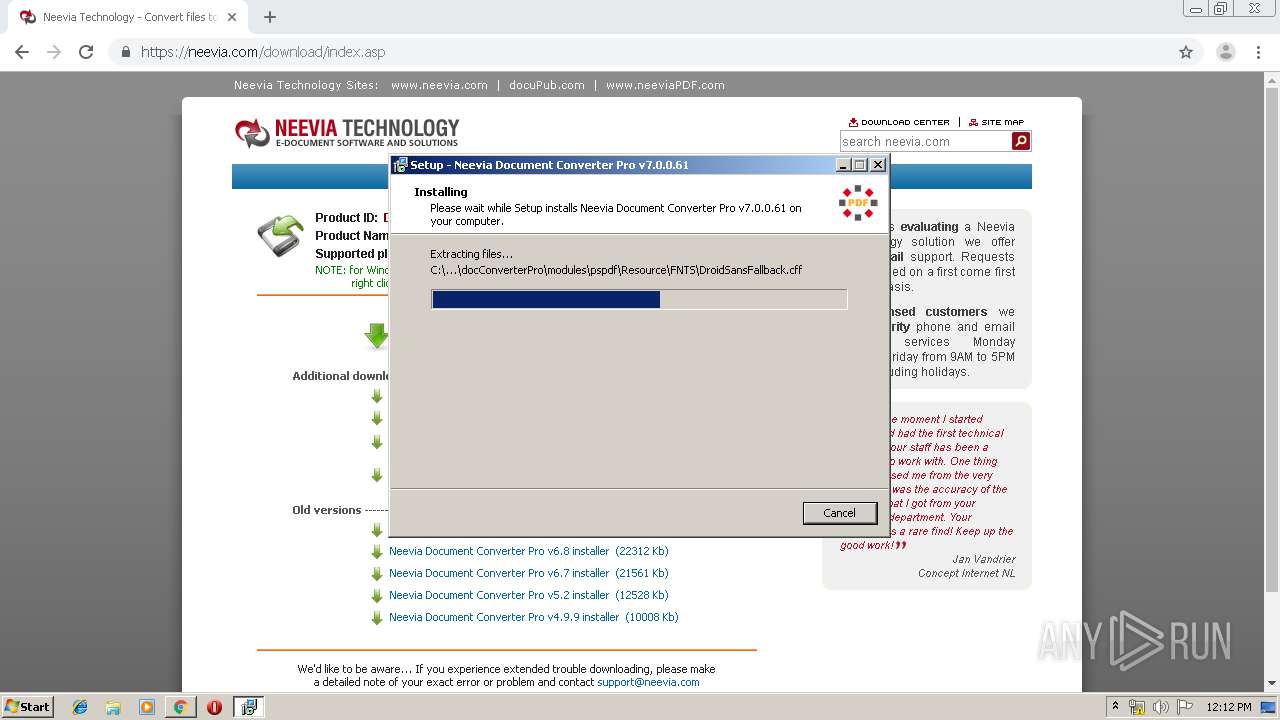Screen dimensions: 1280x720
Task: Open the www.neevia.com site link
Action: [x=439, y=85]
